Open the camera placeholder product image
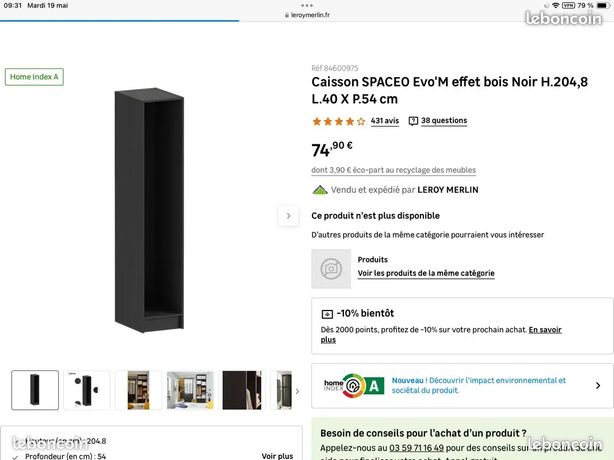The width and height of the screenshot is (614, 460). (x=331, y=269)
